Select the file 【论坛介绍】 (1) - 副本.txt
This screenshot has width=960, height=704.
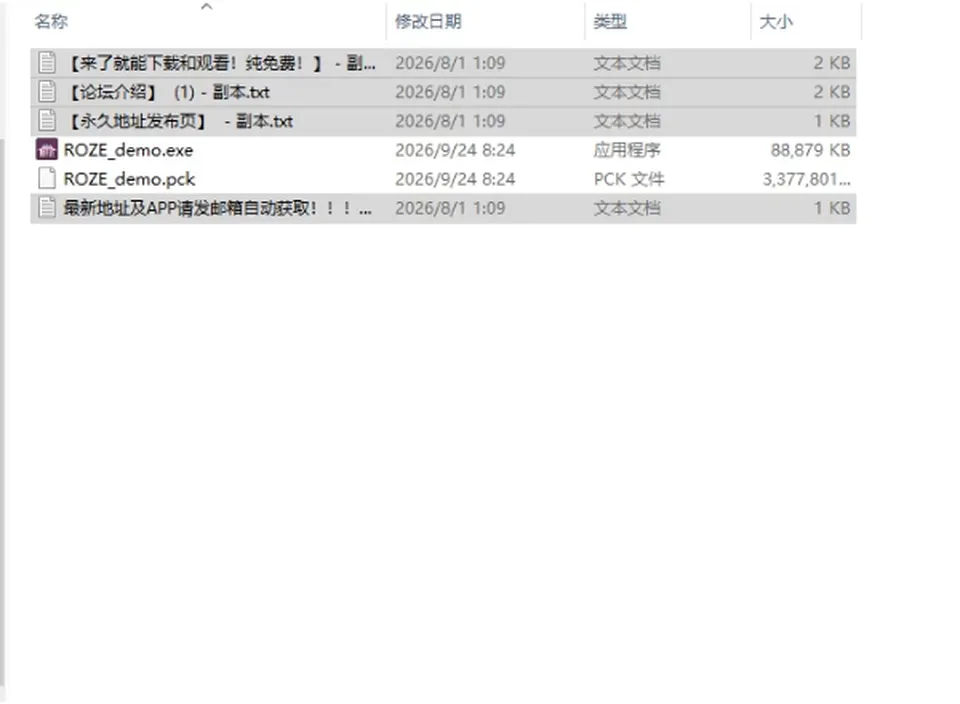click(167, 92)
